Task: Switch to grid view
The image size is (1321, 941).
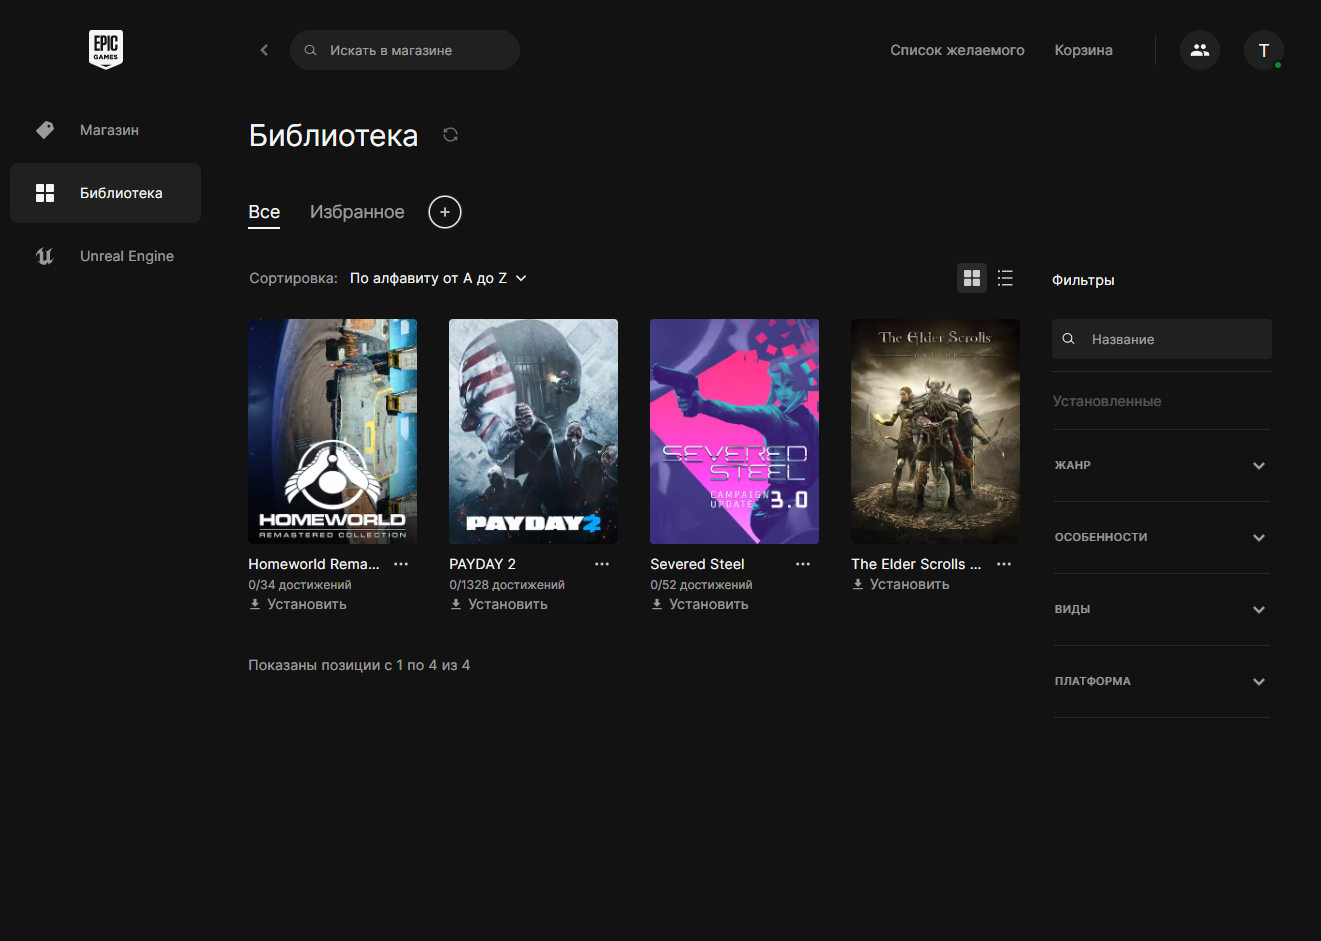Action: pos(972,278)
